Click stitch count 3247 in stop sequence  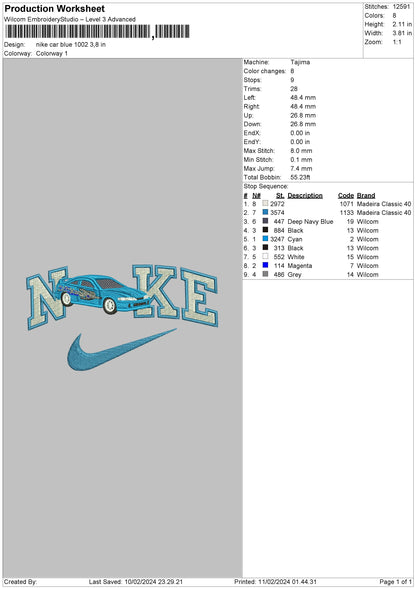click(277, 239)
